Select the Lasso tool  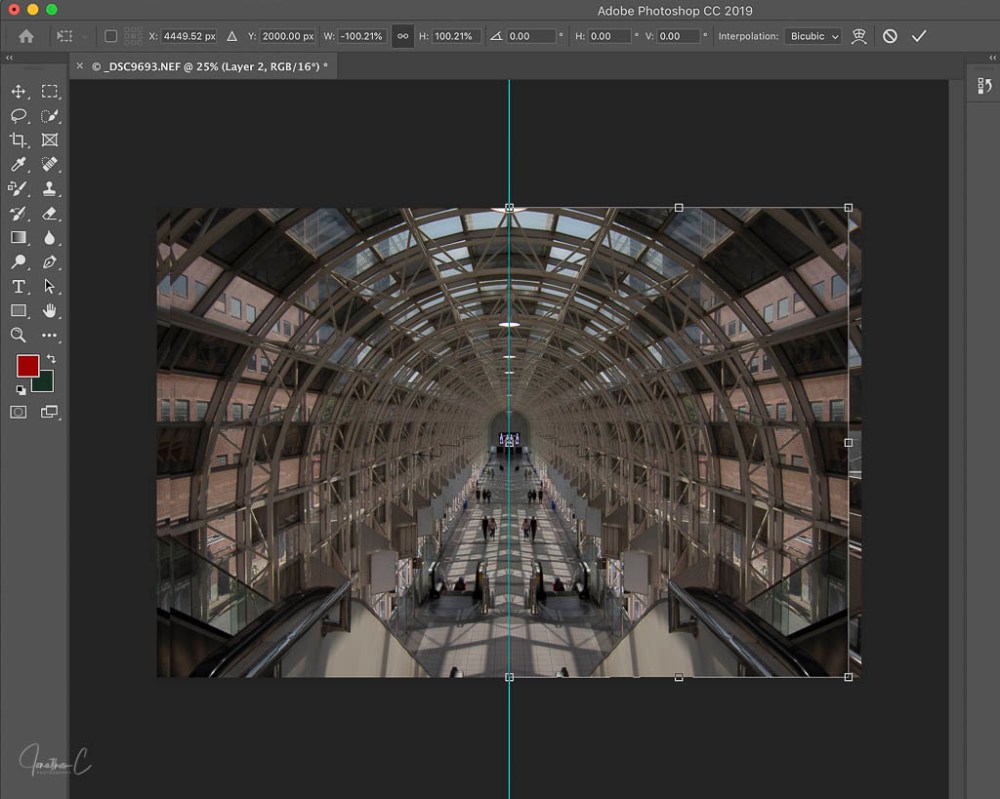pos(18,116)
